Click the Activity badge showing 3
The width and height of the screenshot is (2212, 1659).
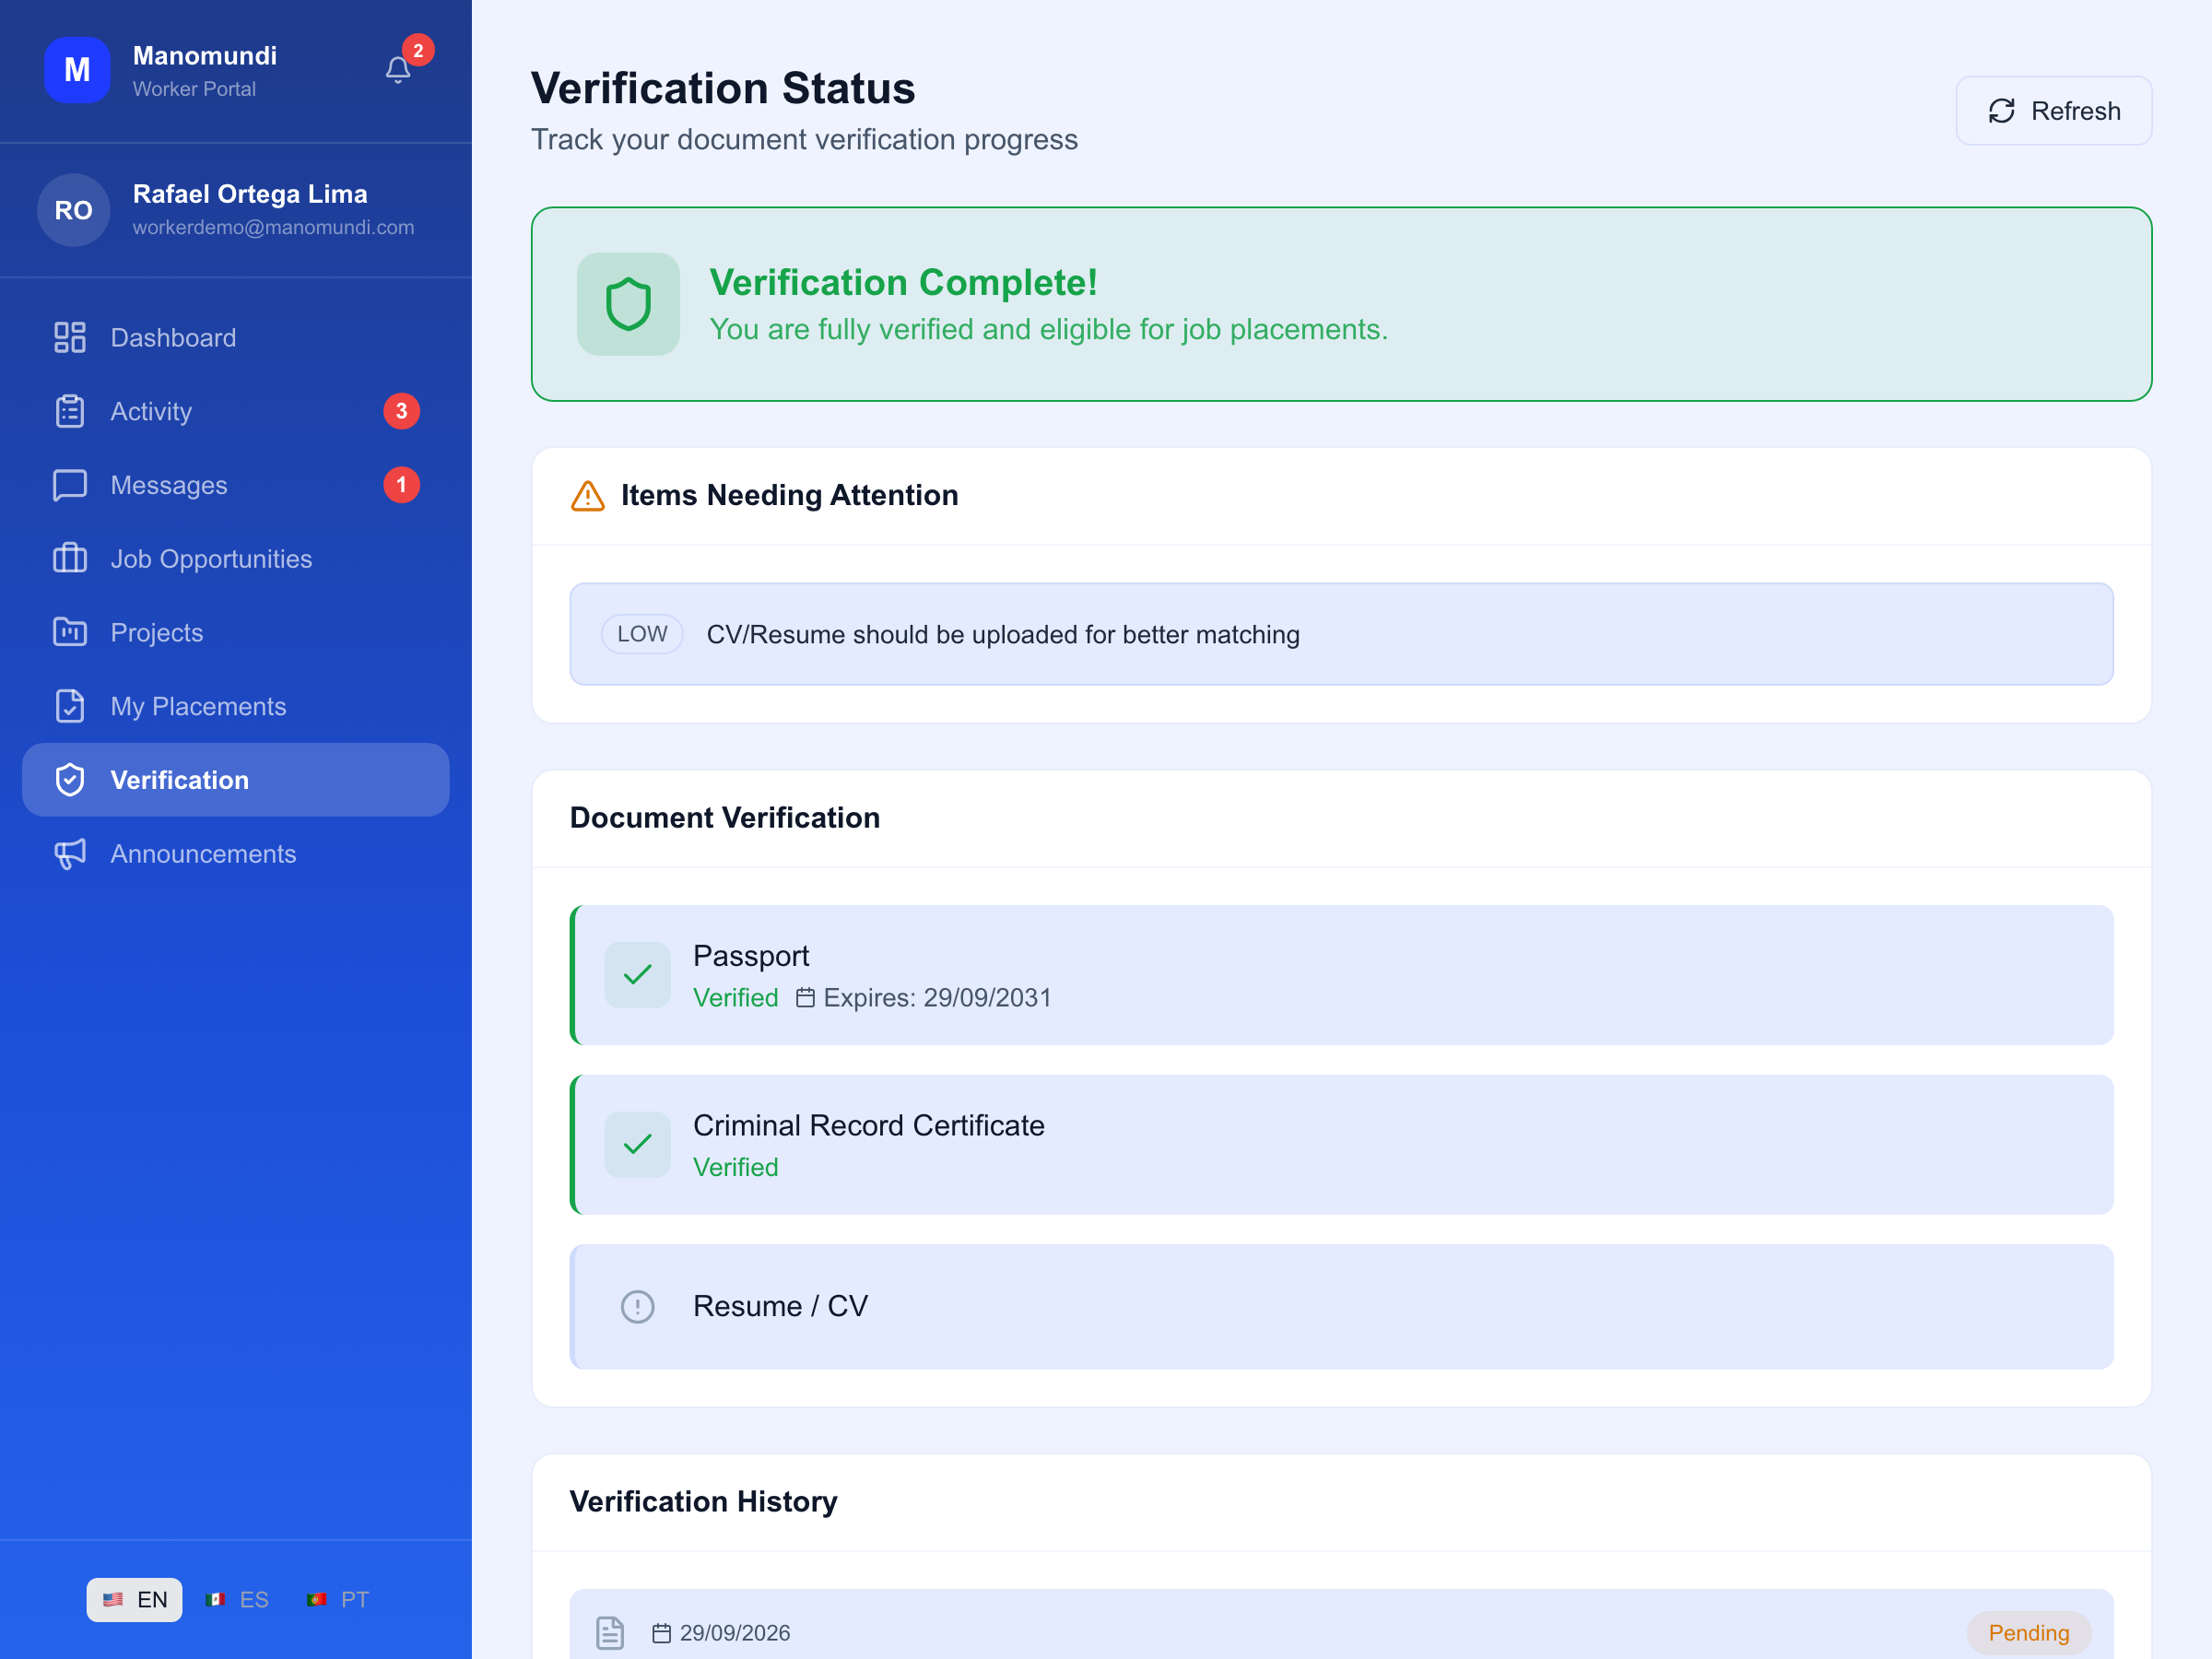[401, 411]
